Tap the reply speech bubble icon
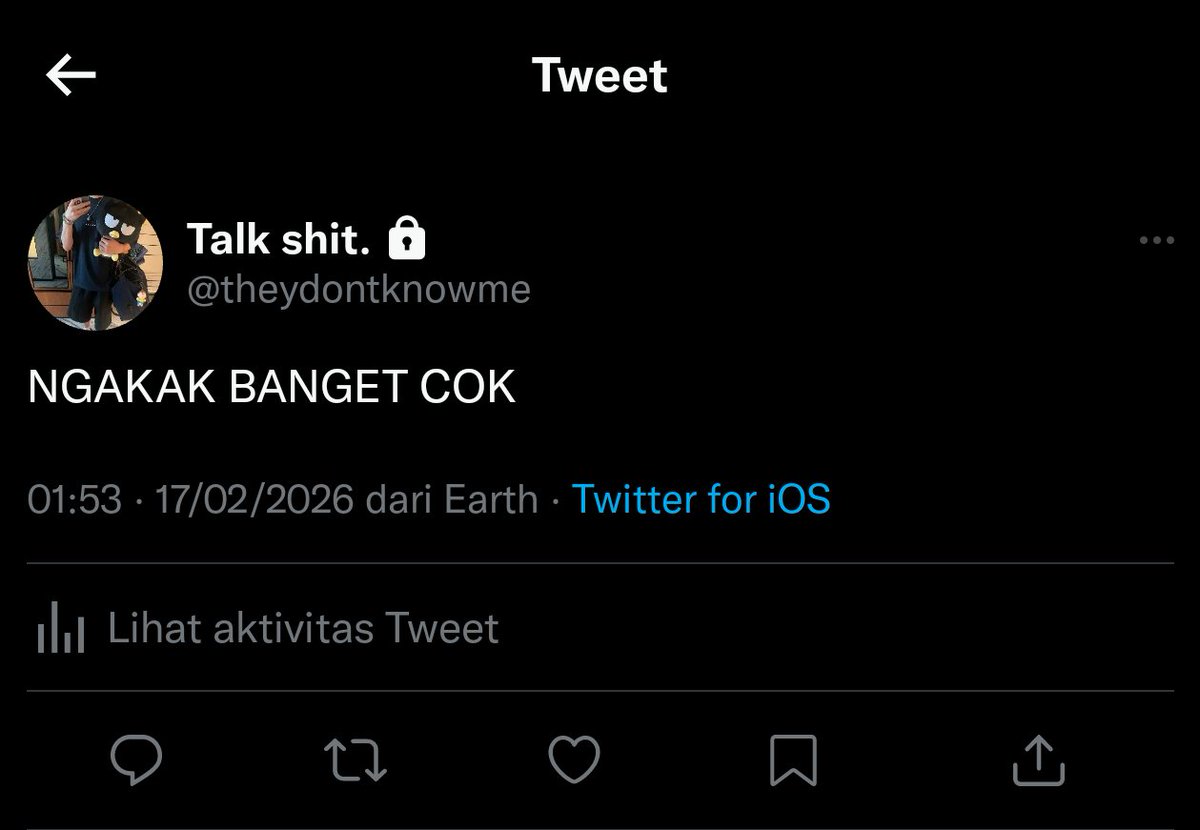The image size is (1200, 830). (x=136, y=761)
